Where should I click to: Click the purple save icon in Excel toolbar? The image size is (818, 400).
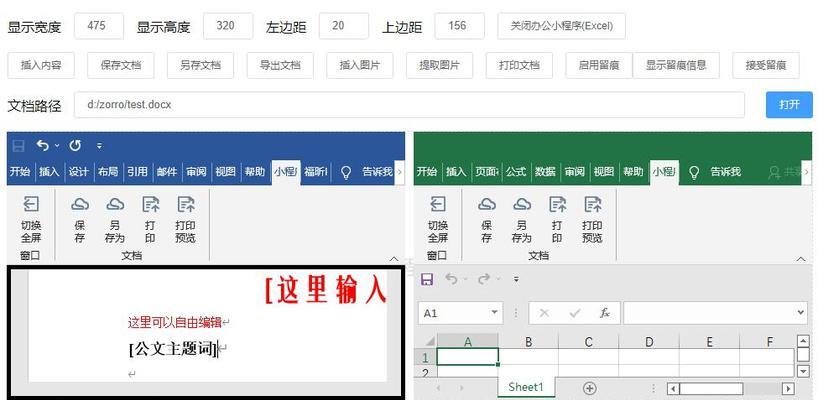coord(427,280)
